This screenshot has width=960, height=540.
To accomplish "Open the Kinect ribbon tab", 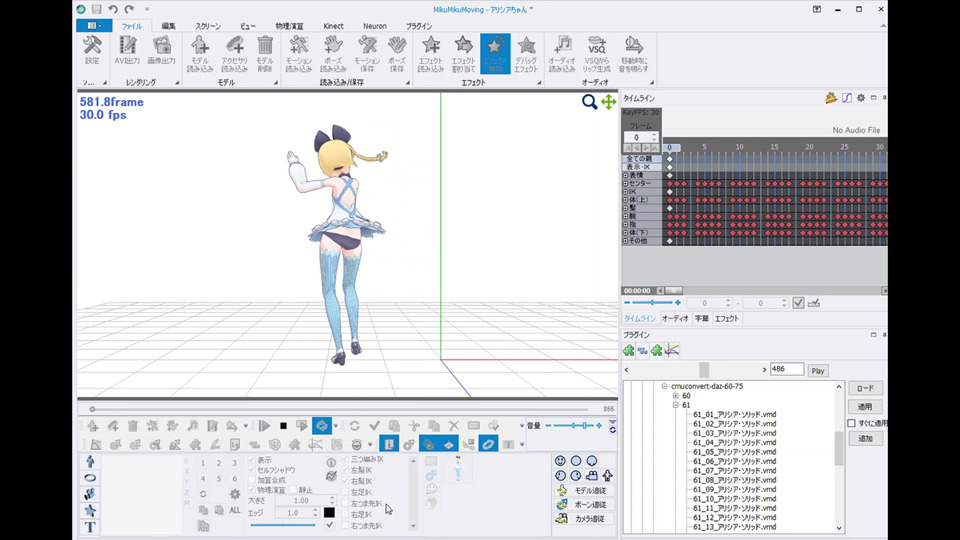I will [x=333, y=26].
